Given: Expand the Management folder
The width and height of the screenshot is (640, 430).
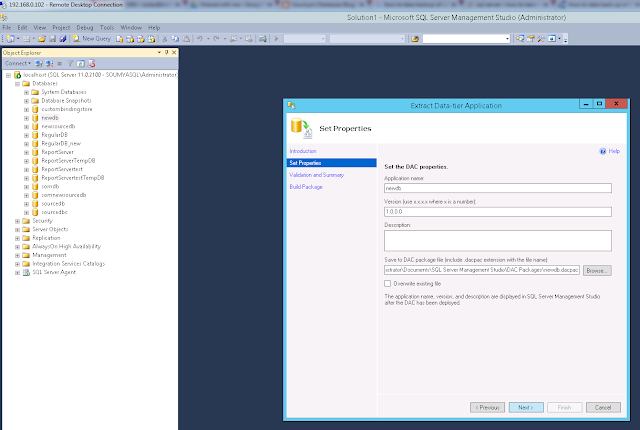Looking at the screenshot, I should (x=17, y=255).
